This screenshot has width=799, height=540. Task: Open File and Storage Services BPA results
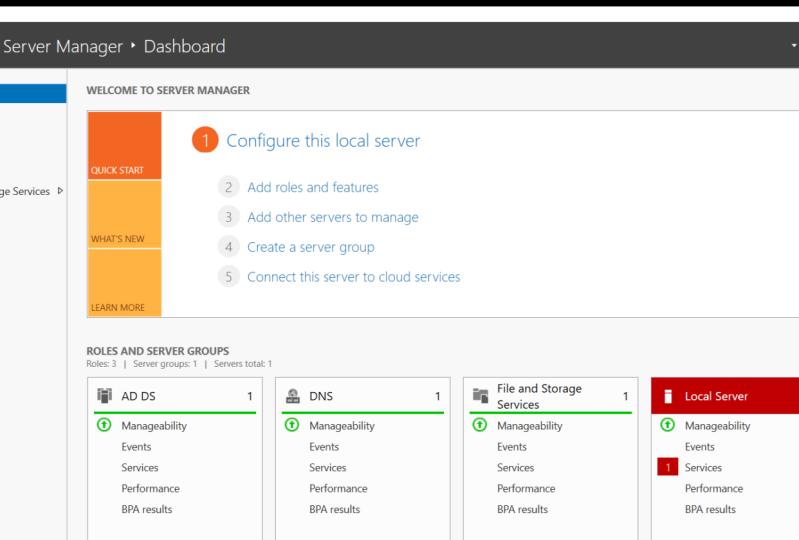coord(523,509)
